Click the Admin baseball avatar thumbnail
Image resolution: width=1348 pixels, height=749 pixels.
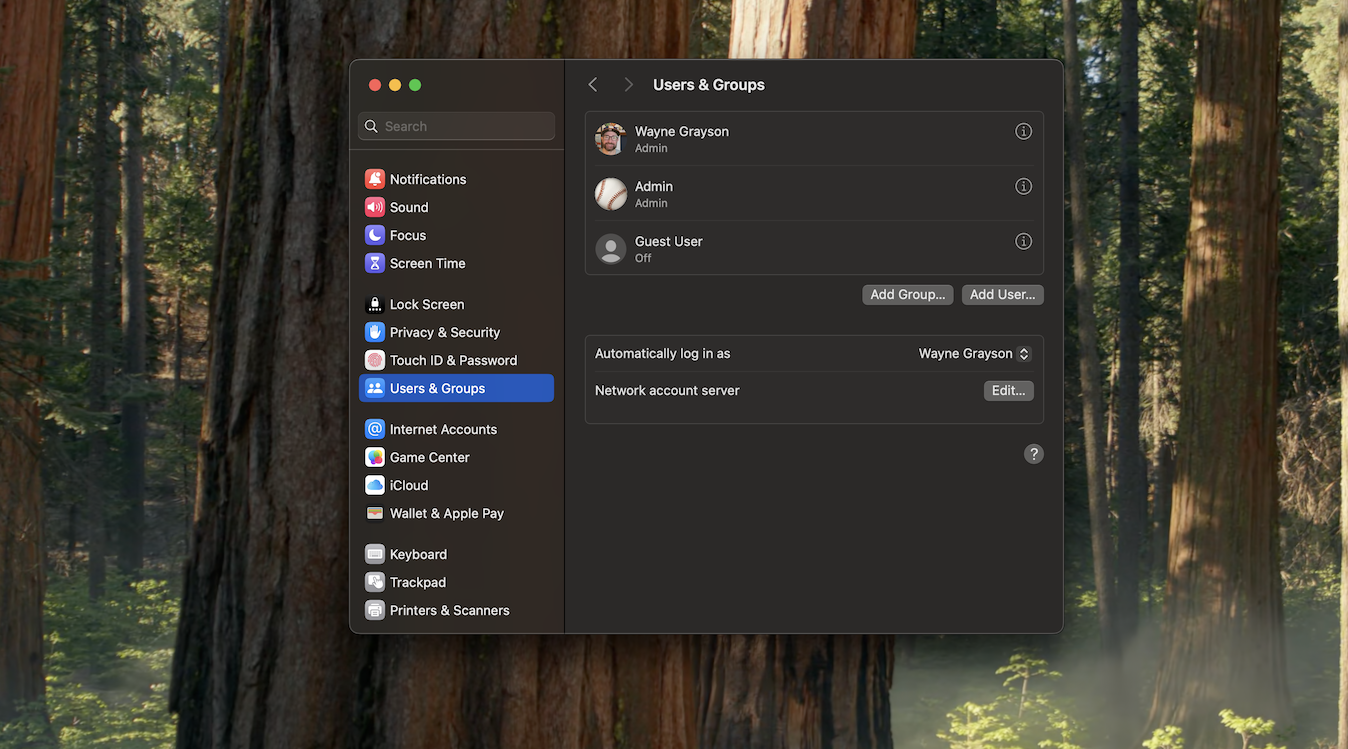(611, 194)
